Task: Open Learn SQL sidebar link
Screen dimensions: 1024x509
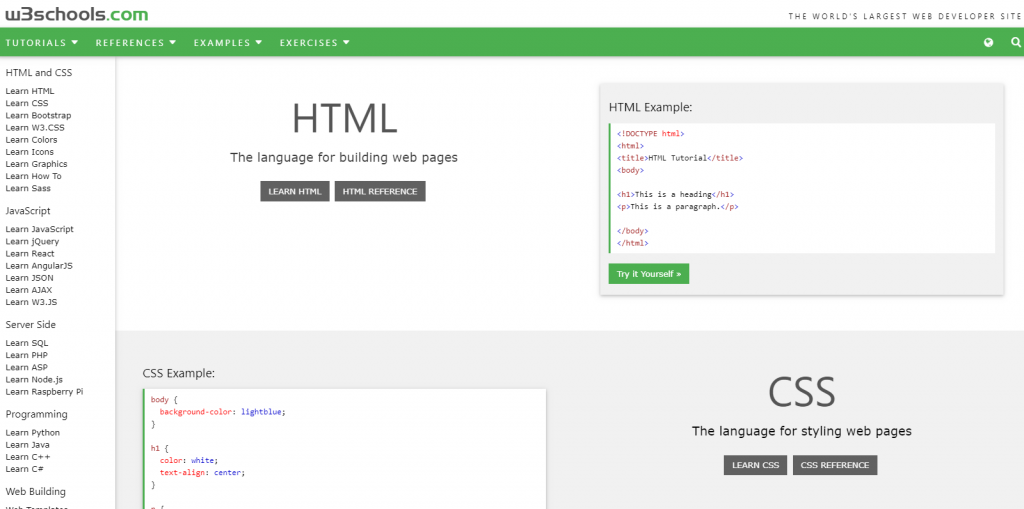Action: pos(27,343)
